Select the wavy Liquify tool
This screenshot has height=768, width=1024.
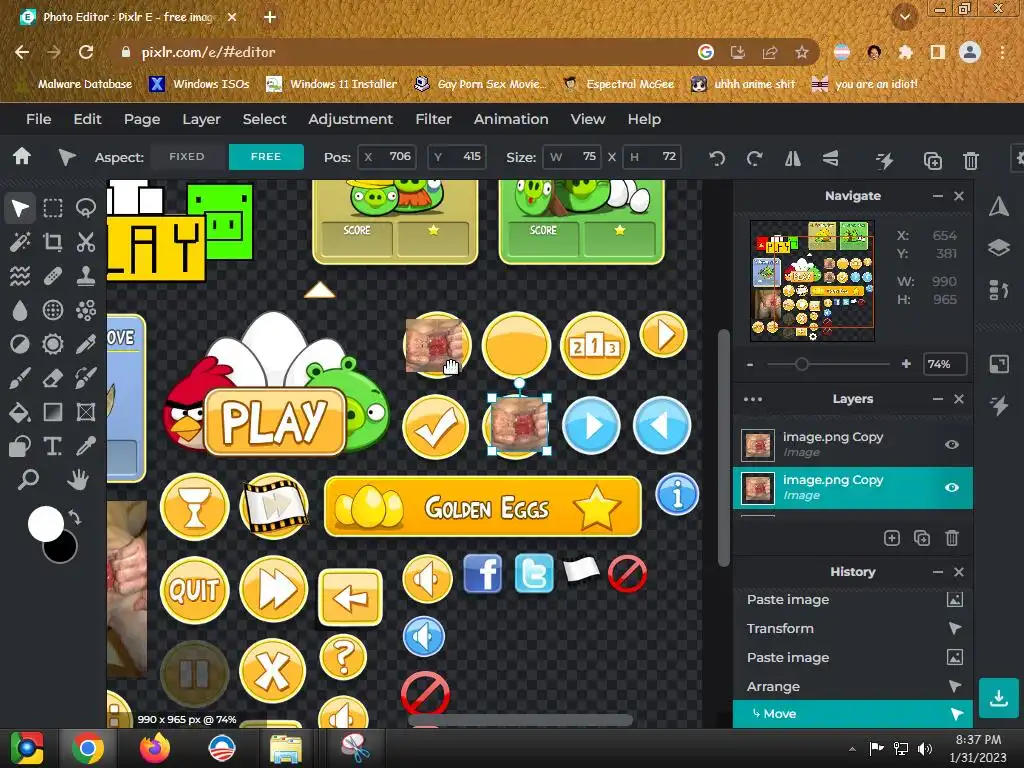[20, 276]
